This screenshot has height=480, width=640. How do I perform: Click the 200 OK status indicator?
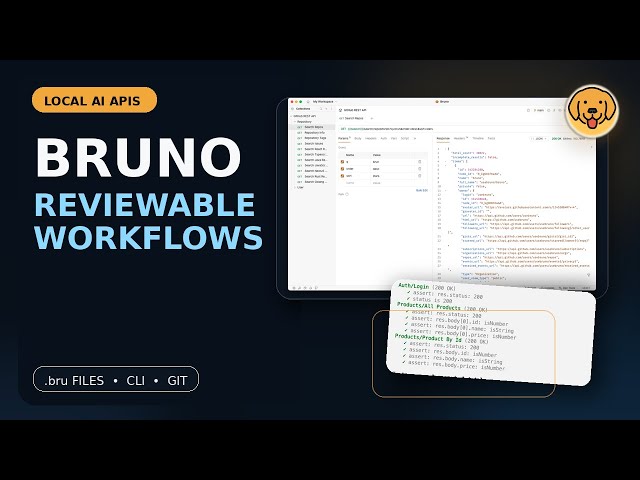point(556,139)
